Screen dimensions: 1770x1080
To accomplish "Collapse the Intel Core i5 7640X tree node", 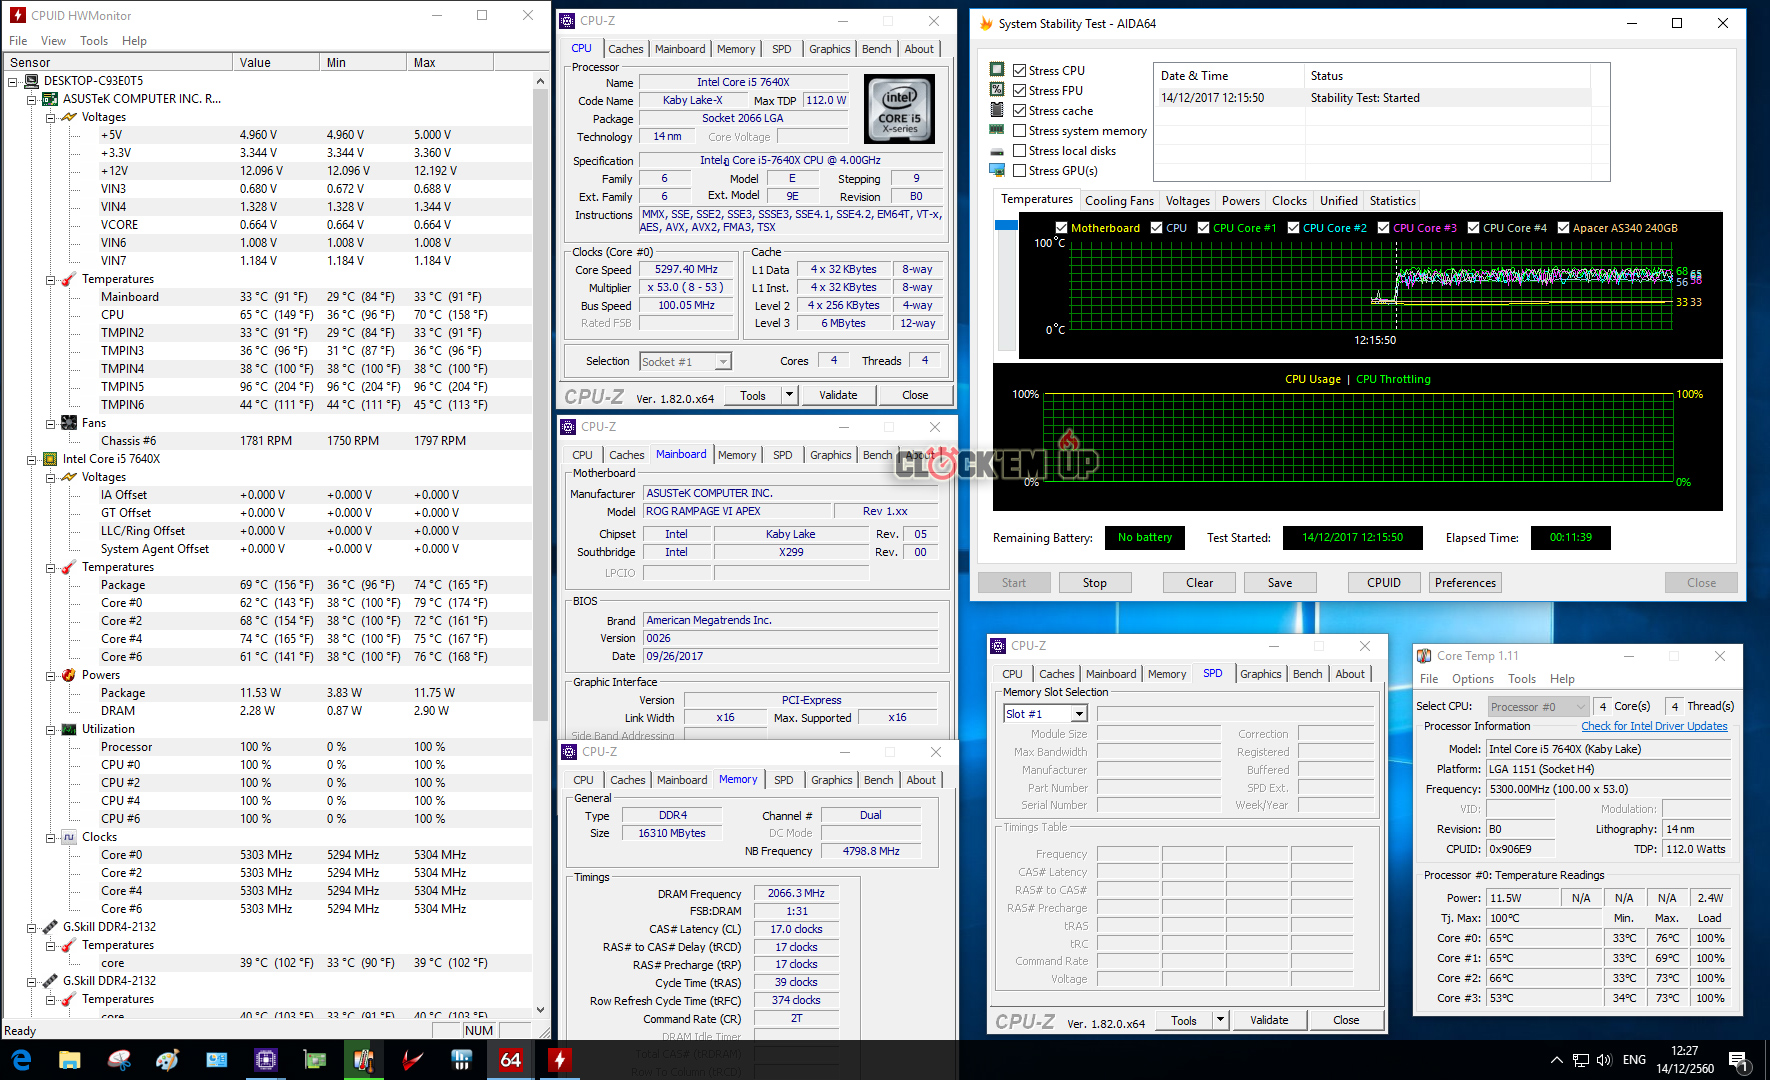I will tap(32, 460).
